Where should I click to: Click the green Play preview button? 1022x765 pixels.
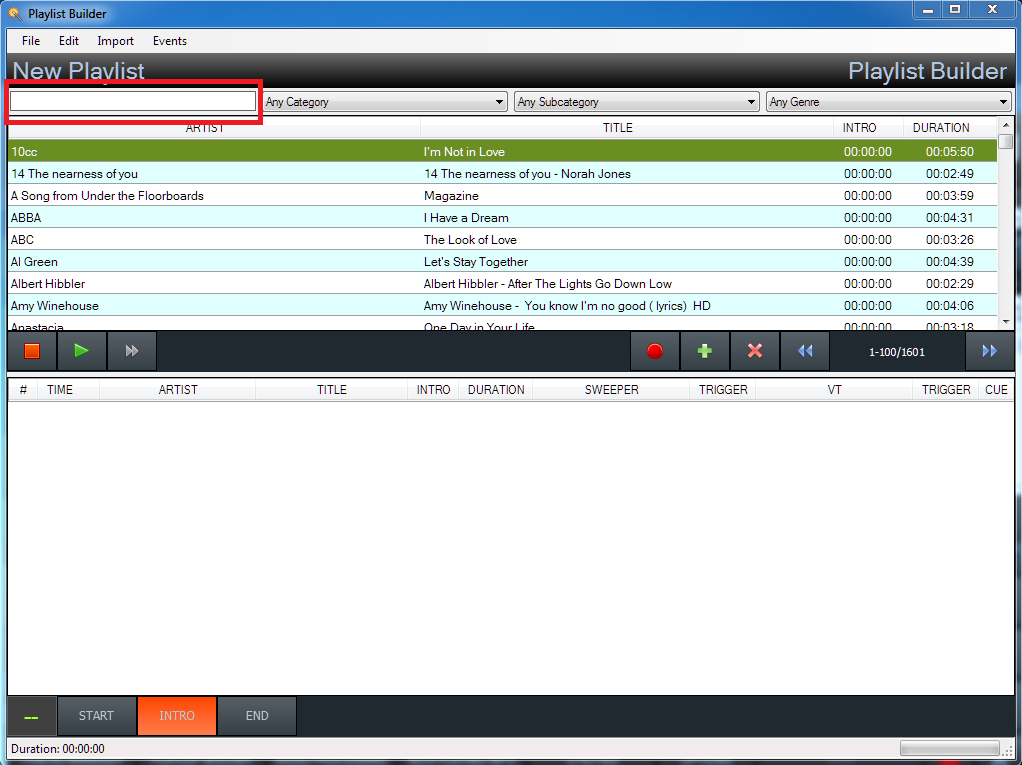(81, 351)
